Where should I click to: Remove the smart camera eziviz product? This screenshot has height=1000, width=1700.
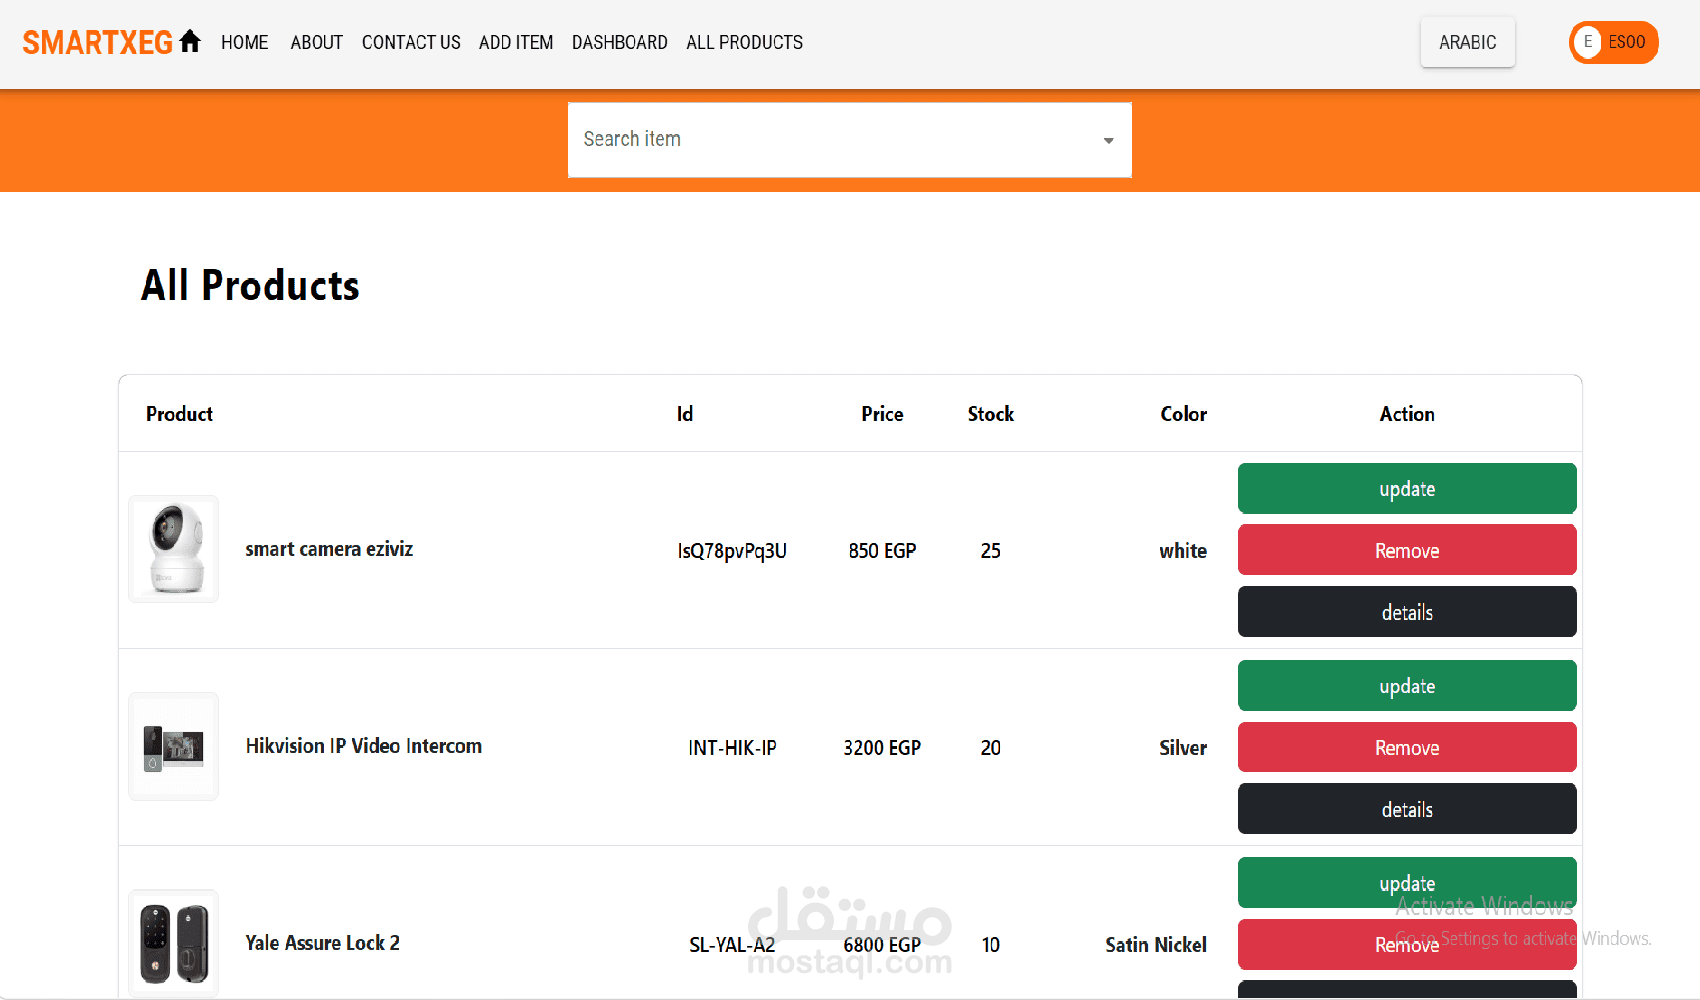pyautogui.click(x=1407, y=550)
